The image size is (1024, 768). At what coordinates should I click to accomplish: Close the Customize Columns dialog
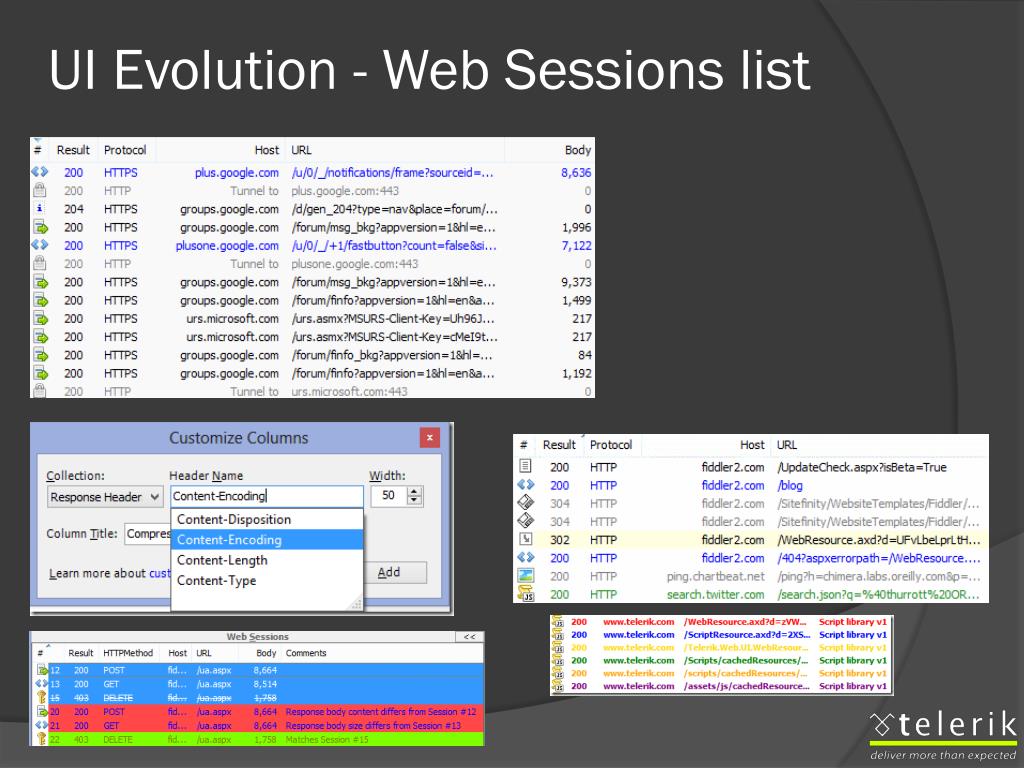pos(430,438)
